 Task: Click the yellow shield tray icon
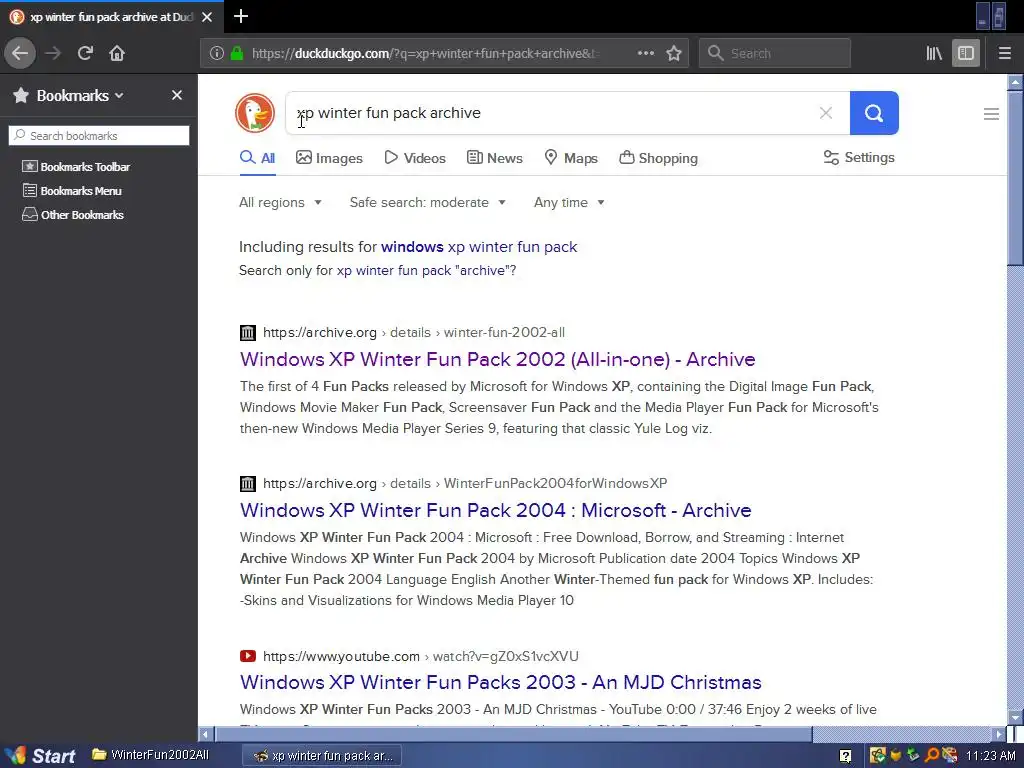[896, 756]
